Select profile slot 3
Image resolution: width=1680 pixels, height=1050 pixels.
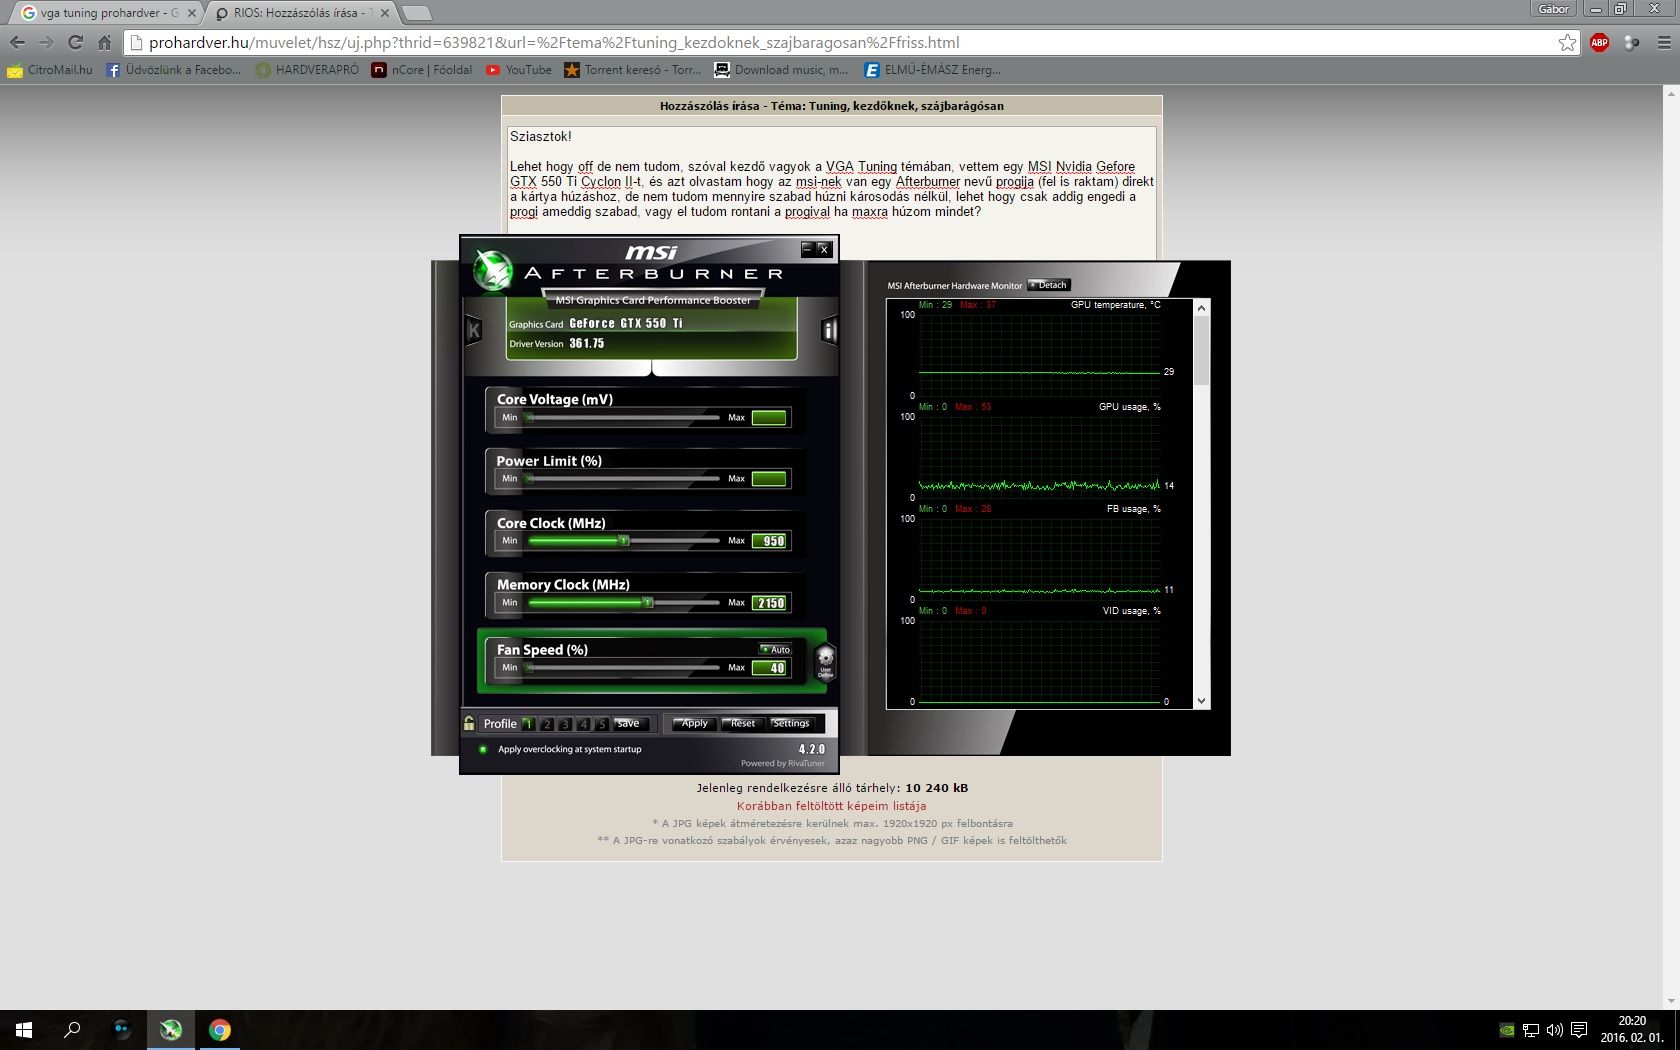565,724
